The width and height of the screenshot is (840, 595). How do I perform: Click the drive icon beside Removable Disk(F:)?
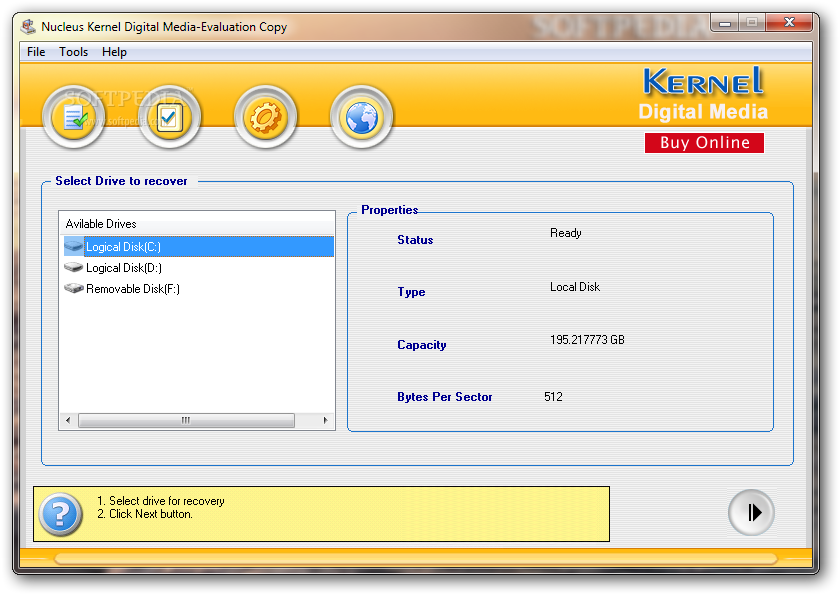click(74, 288)
